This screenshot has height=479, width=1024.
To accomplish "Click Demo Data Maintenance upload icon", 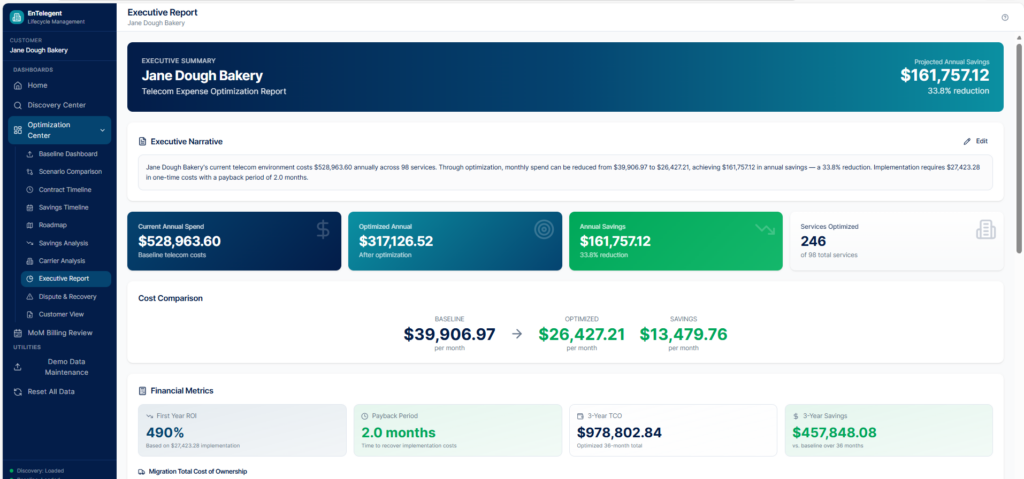I will coord(17,366).
